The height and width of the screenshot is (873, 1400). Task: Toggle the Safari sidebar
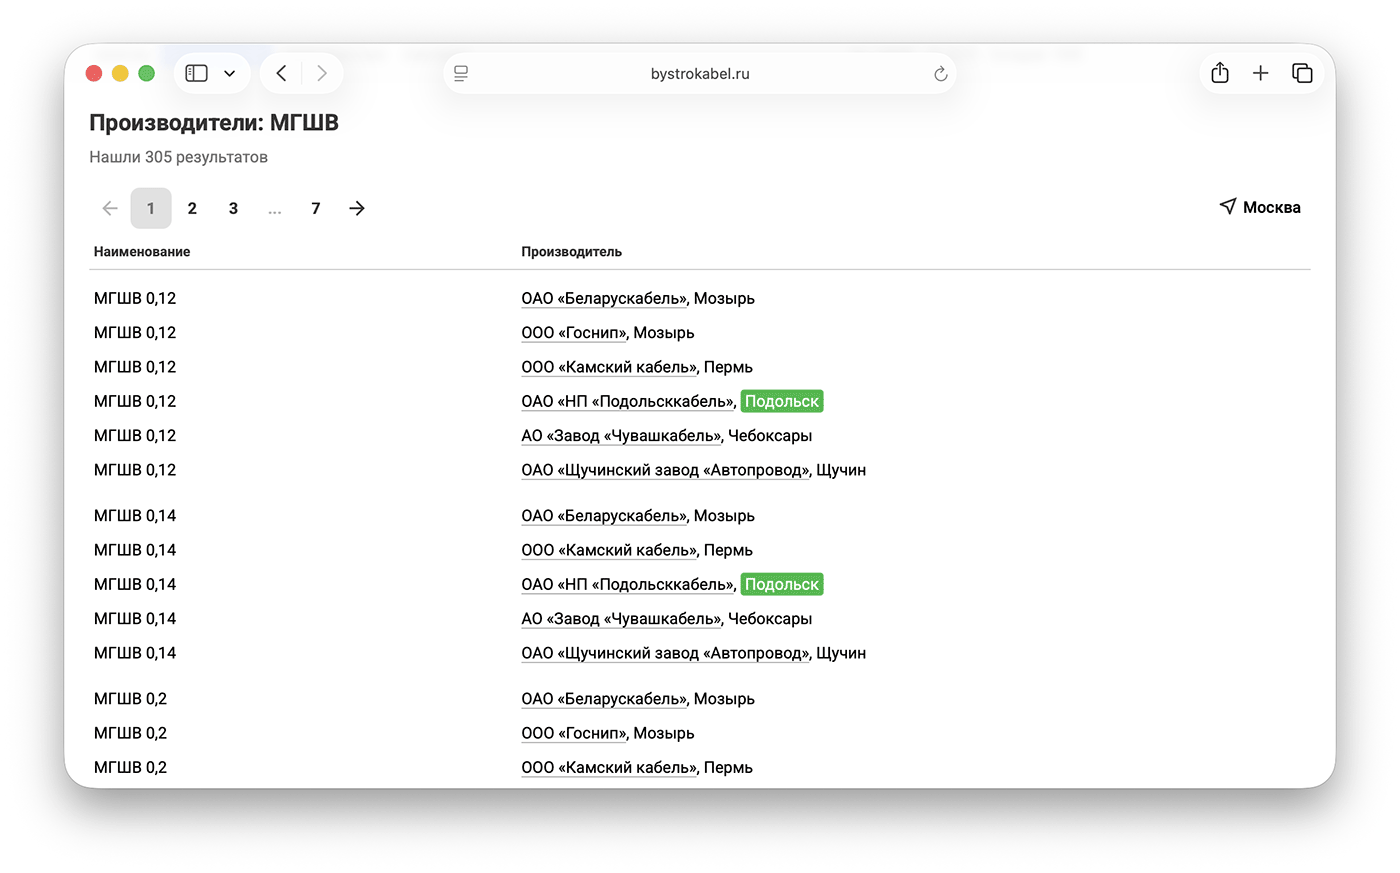click(197, 73)
